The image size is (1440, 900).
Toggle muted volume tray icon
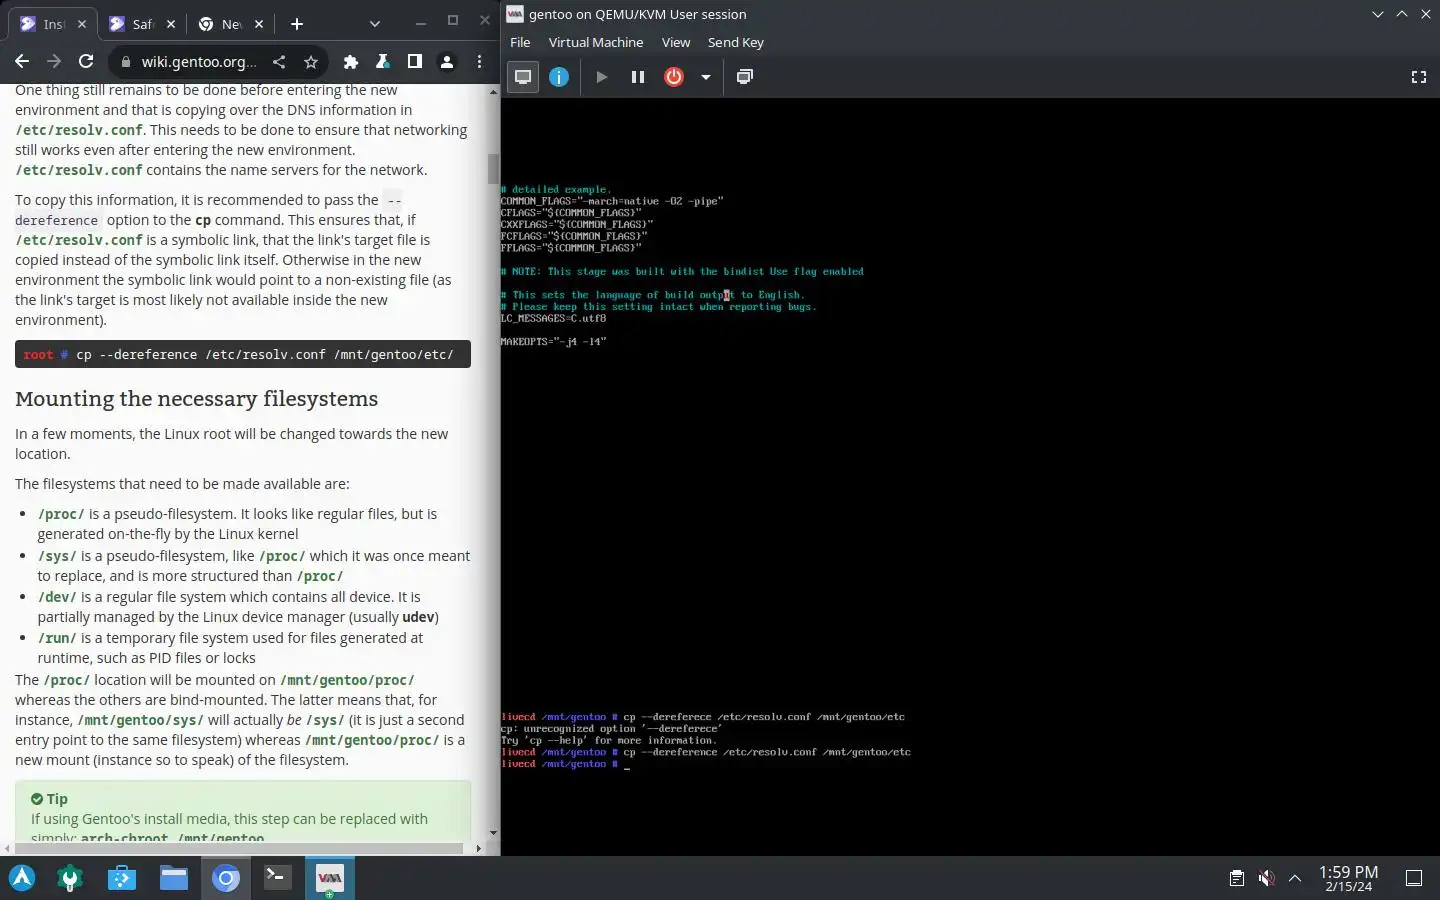coord(1266,878)
